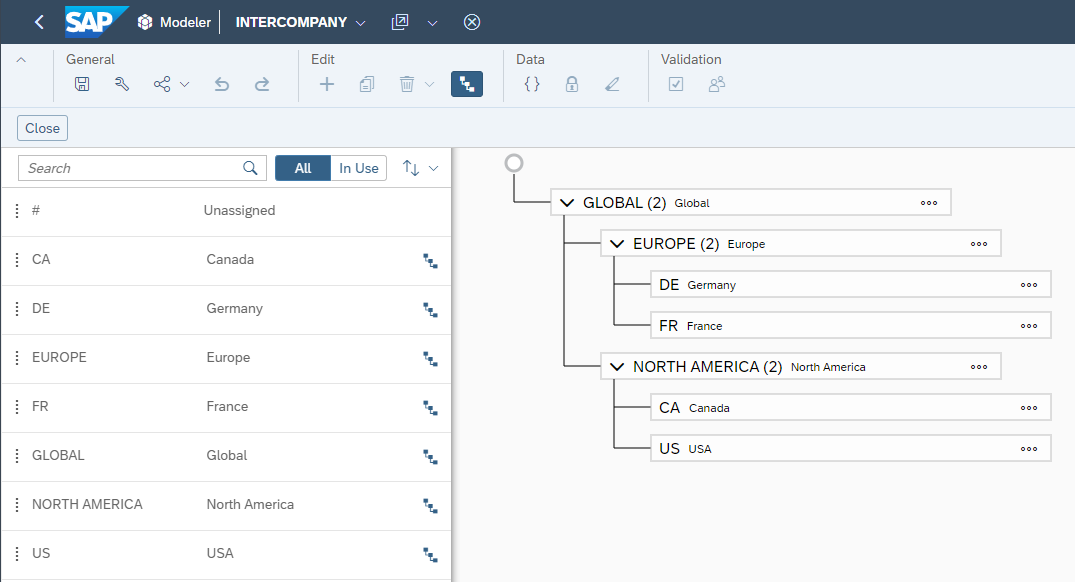Click the open-in-new-window icon
Viewport: 1075px width, 582px height.
(400, 22)
